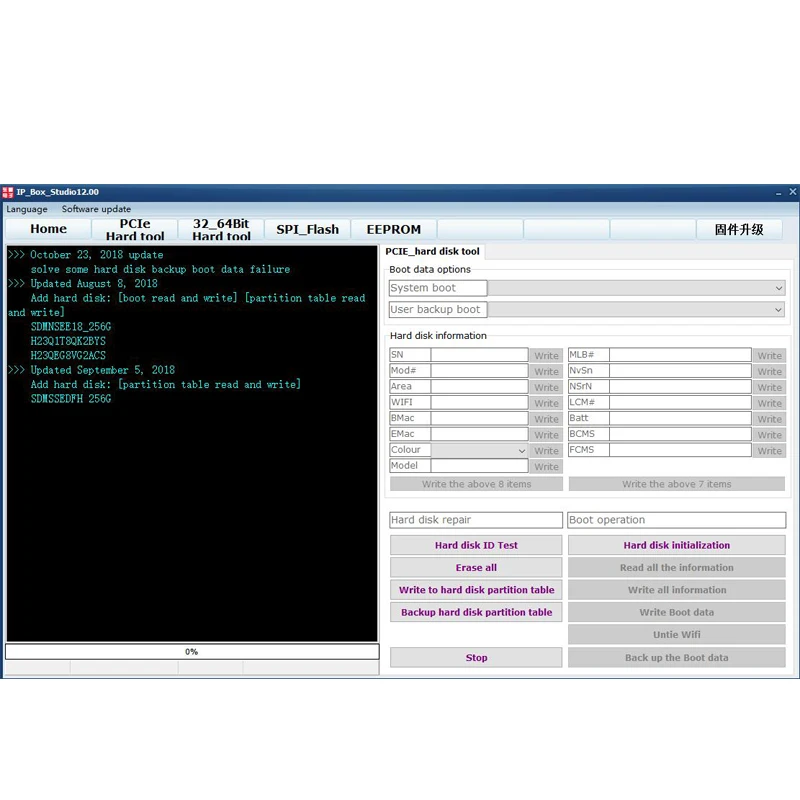The height and width of the screenshot is (800, 800).
Task: Click Write button next to WIFI
Action: coord(546,404)
